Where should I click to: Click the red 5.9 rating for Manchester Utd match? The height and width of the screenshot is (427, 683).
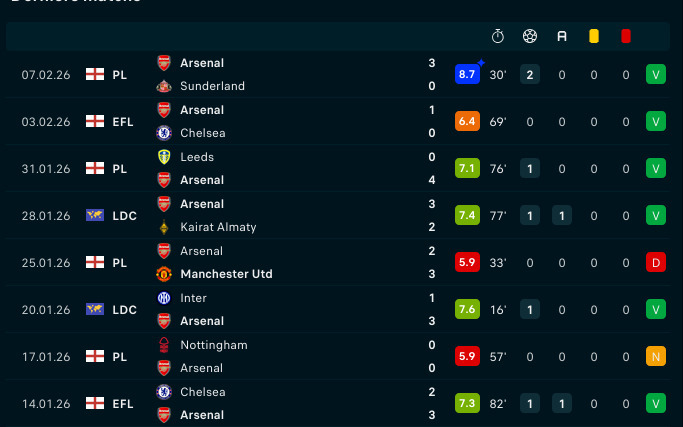click(x=467, y=262)
